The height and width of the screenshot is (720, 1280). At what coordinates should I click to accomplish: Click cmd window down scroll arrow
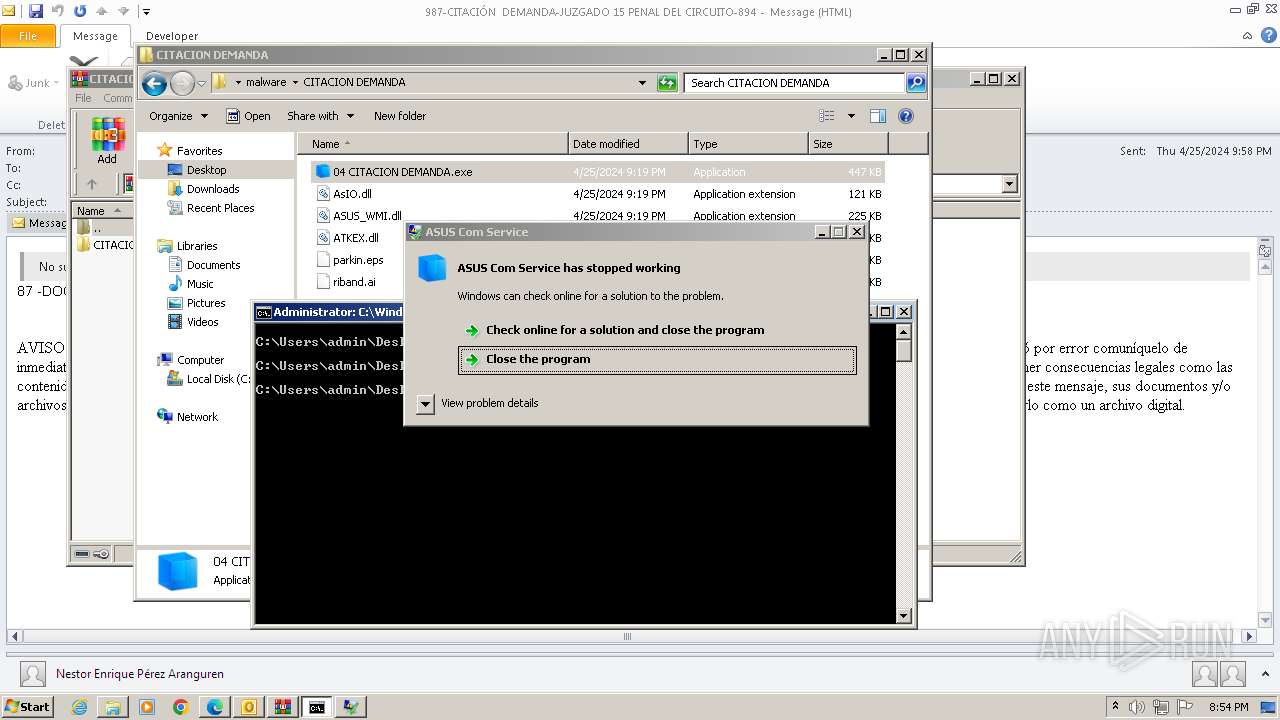click(904, 616)
